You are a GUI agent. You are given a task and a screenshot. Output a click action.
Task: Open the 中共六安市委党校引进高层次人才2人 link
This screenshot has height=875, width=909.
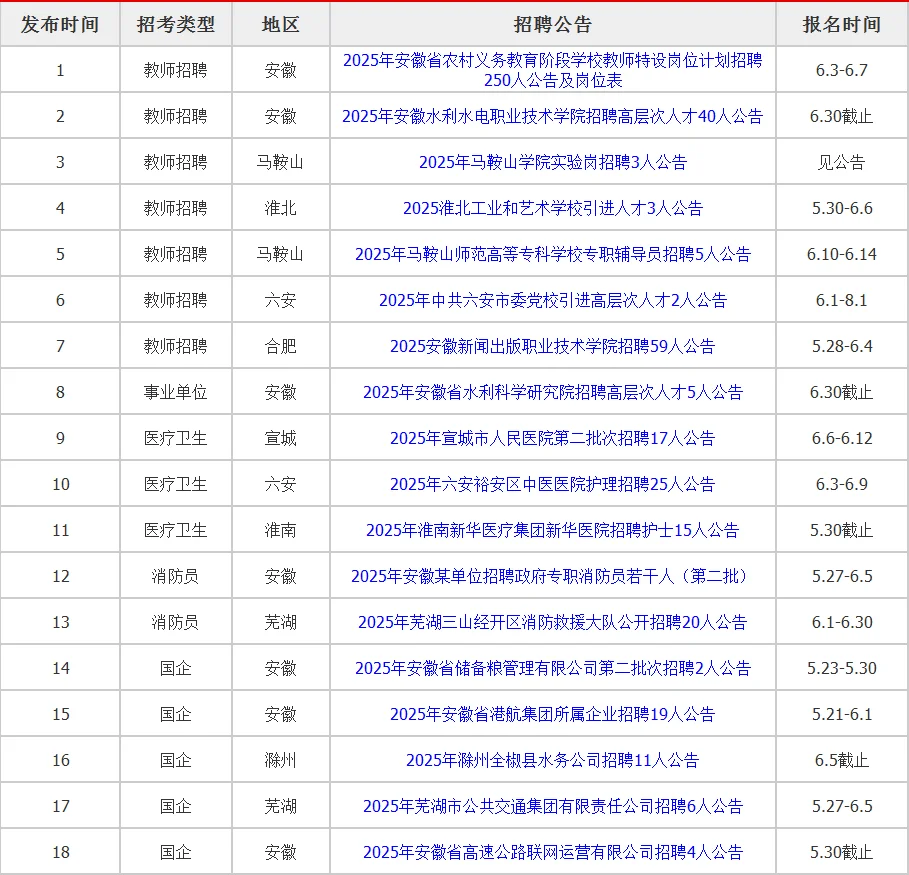[552, 300]
